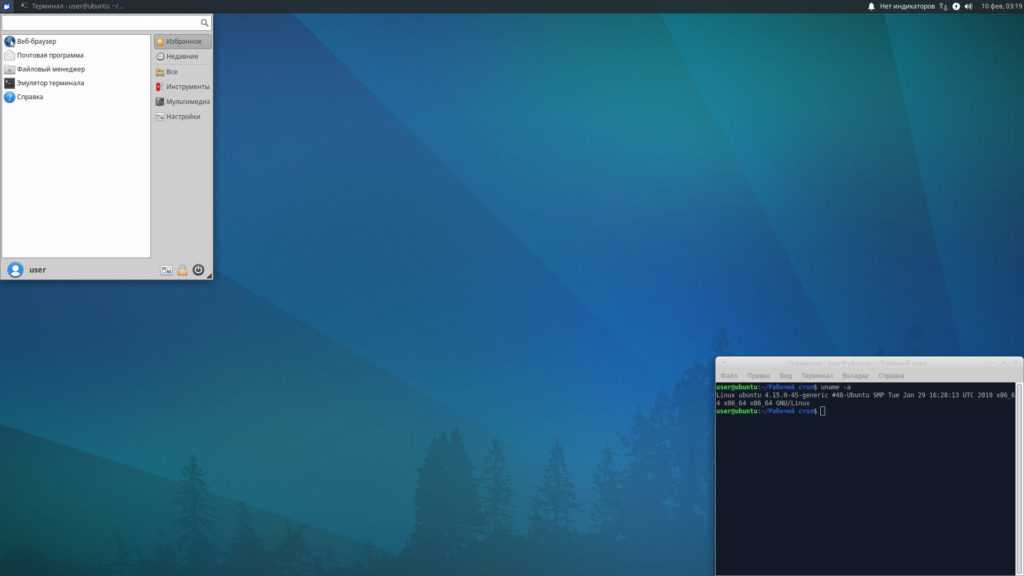This screenshot has height=576, width=1024.
Task: Open Почтовая программа from favorites
Action: [x=76, y=56]
